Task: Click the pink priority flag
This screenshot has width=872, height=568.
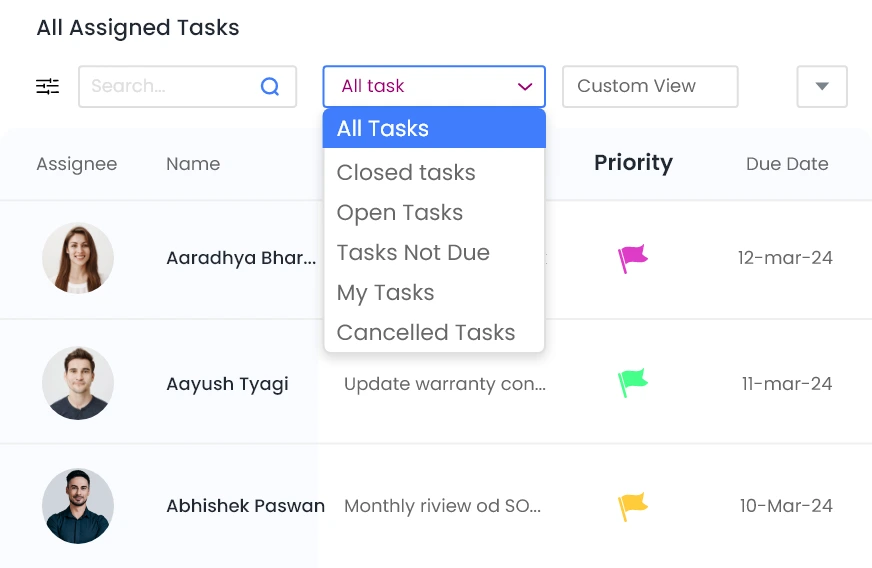Action: click(x=632, y=259)
